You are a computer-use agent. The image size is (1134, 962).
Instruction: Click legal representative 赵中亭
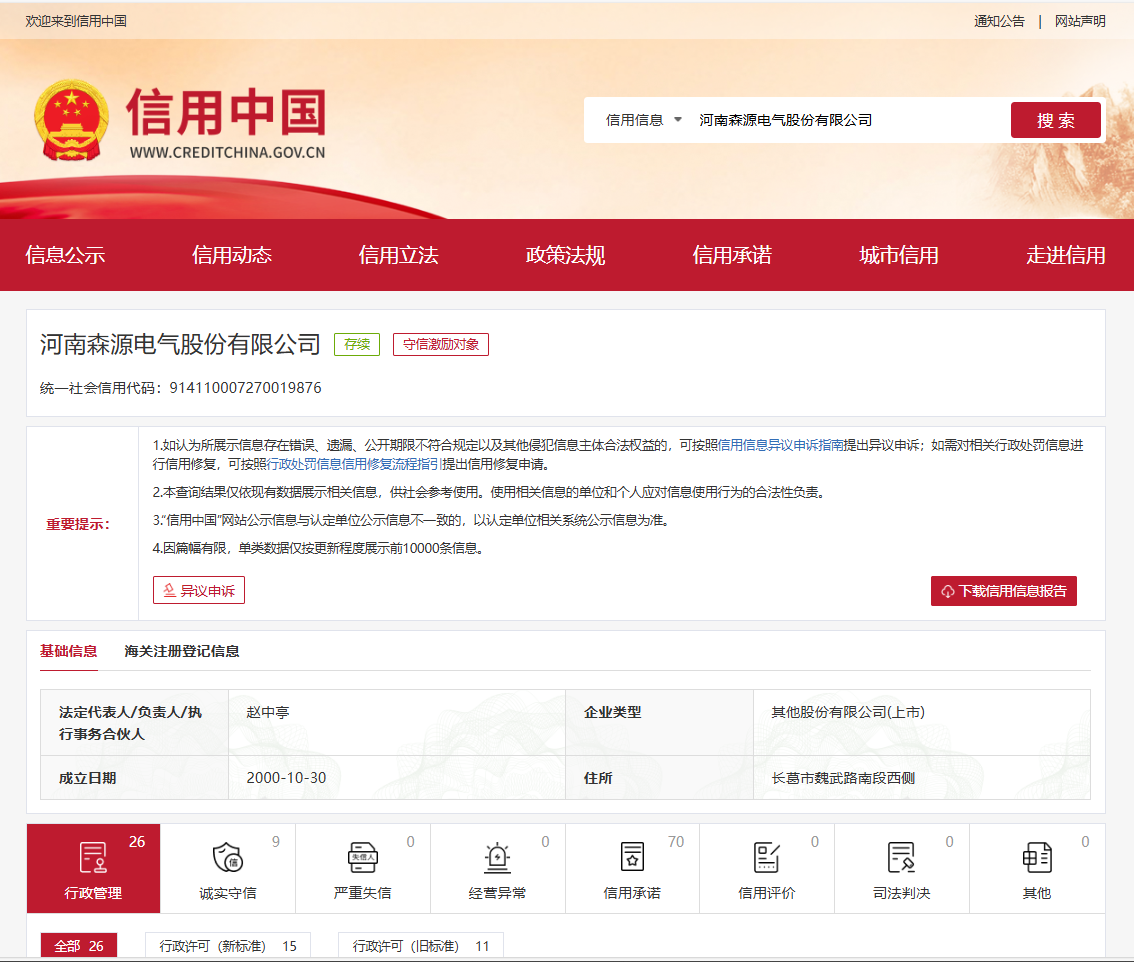(268, 712)
